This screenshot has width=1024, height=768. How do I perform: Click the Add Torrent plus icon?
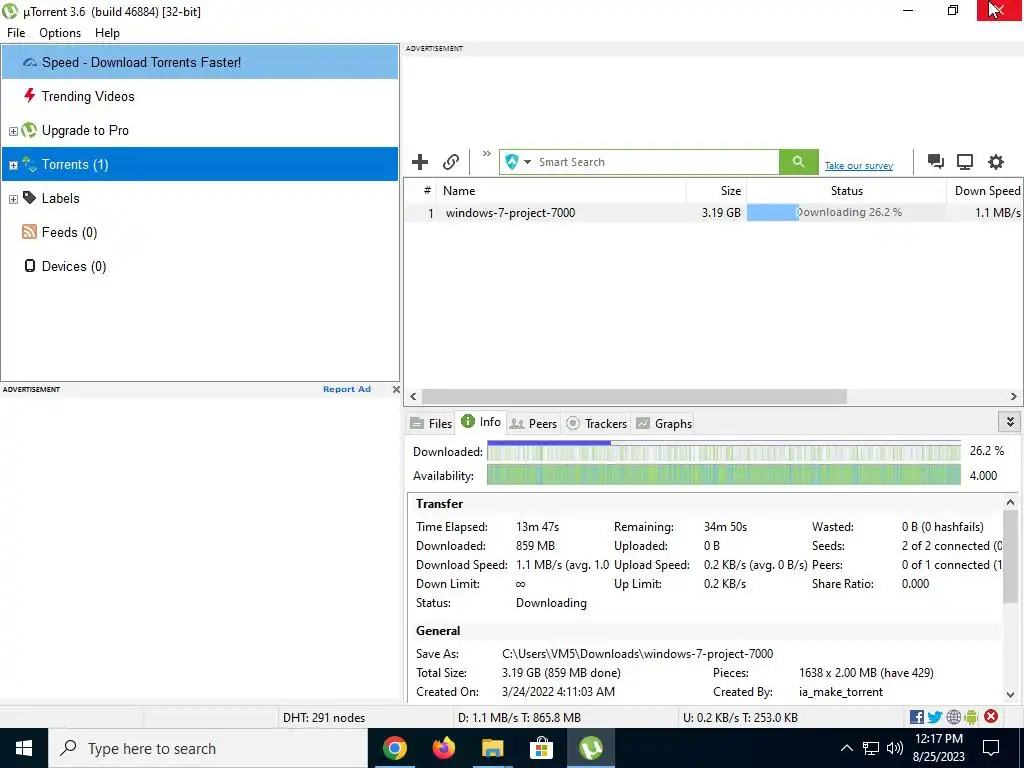click(420, 162)
